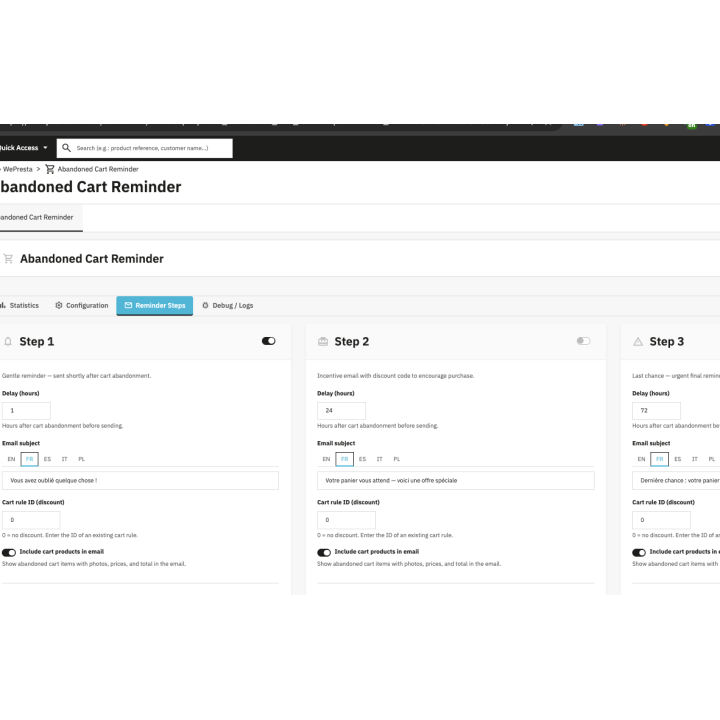Select the ES language tab in Step 2
The image size is (720, 720).
pyautogui.click(x=362, y=459)
